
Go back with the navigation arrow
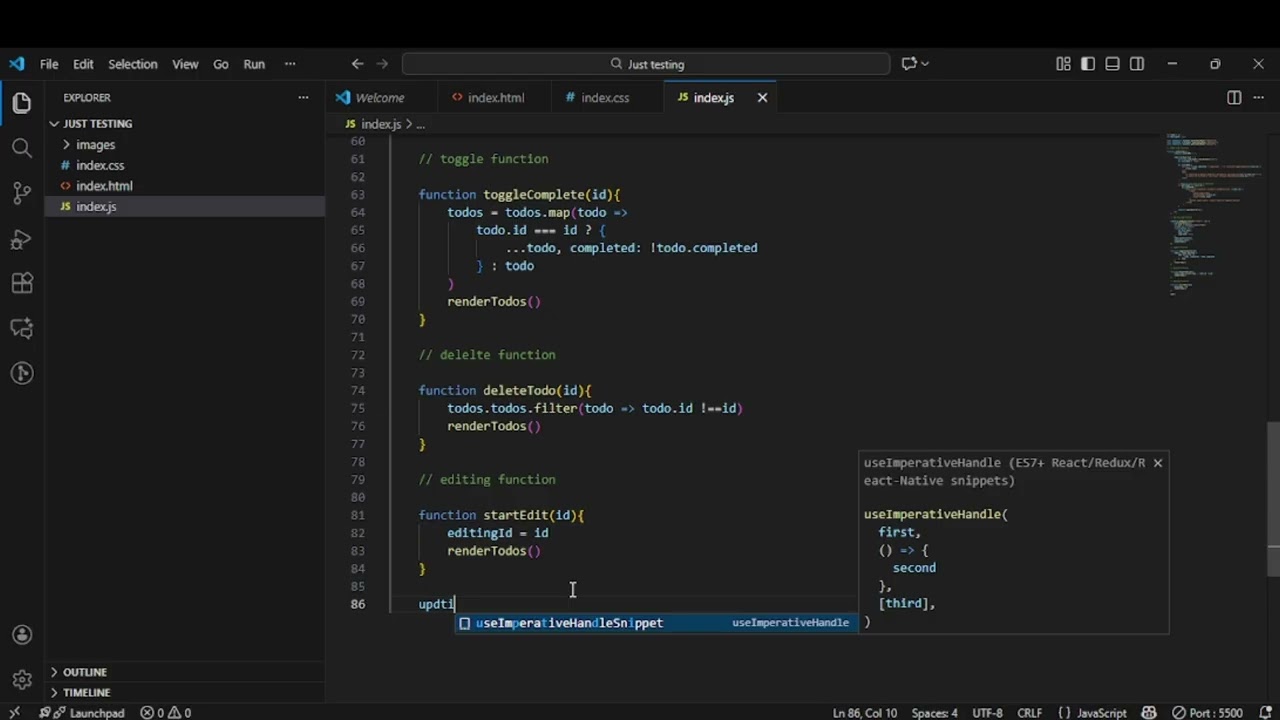click(357, 64)
